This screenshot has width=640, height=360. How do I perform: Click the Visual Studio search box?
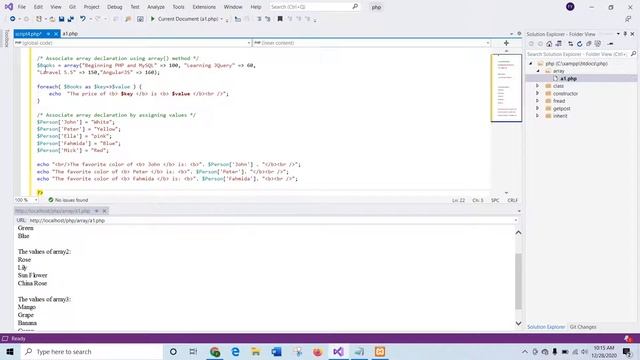pyautogui.click(x=314, y=7)
